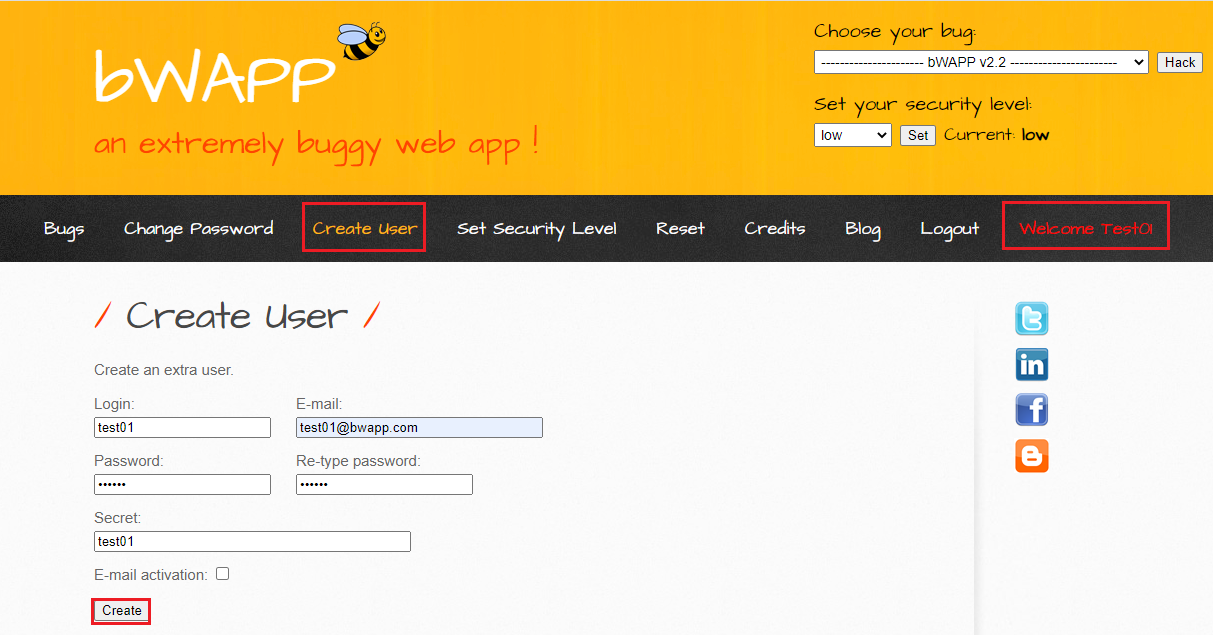
Task: Click the Reset menu item
Action: [680, 229]
